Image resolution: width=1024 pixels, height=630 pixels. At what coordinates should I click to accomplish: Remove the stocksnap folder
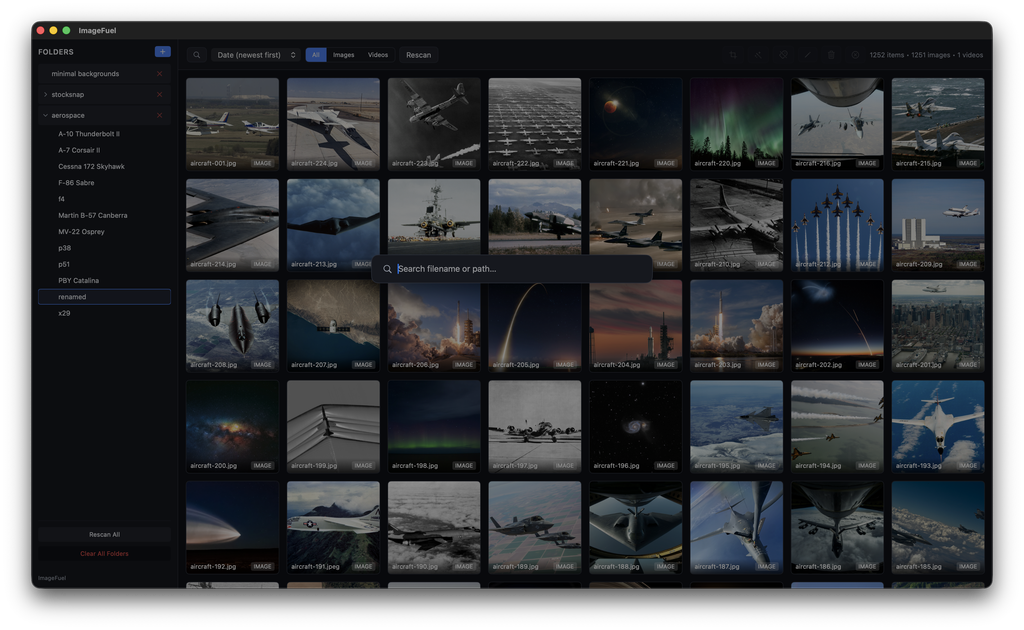[x=159, y=95]
